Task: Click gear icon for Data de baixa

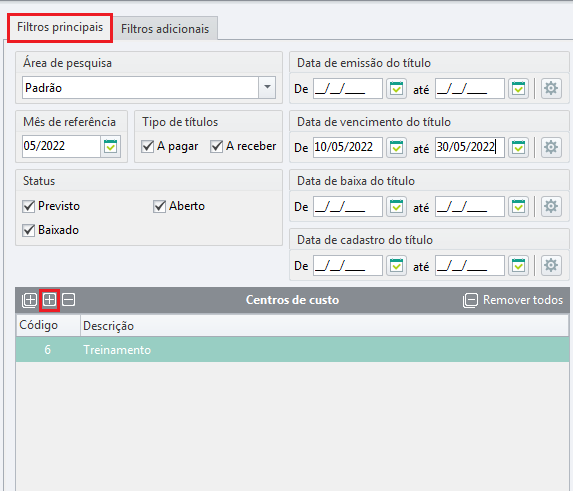Action: pos(551,206)
